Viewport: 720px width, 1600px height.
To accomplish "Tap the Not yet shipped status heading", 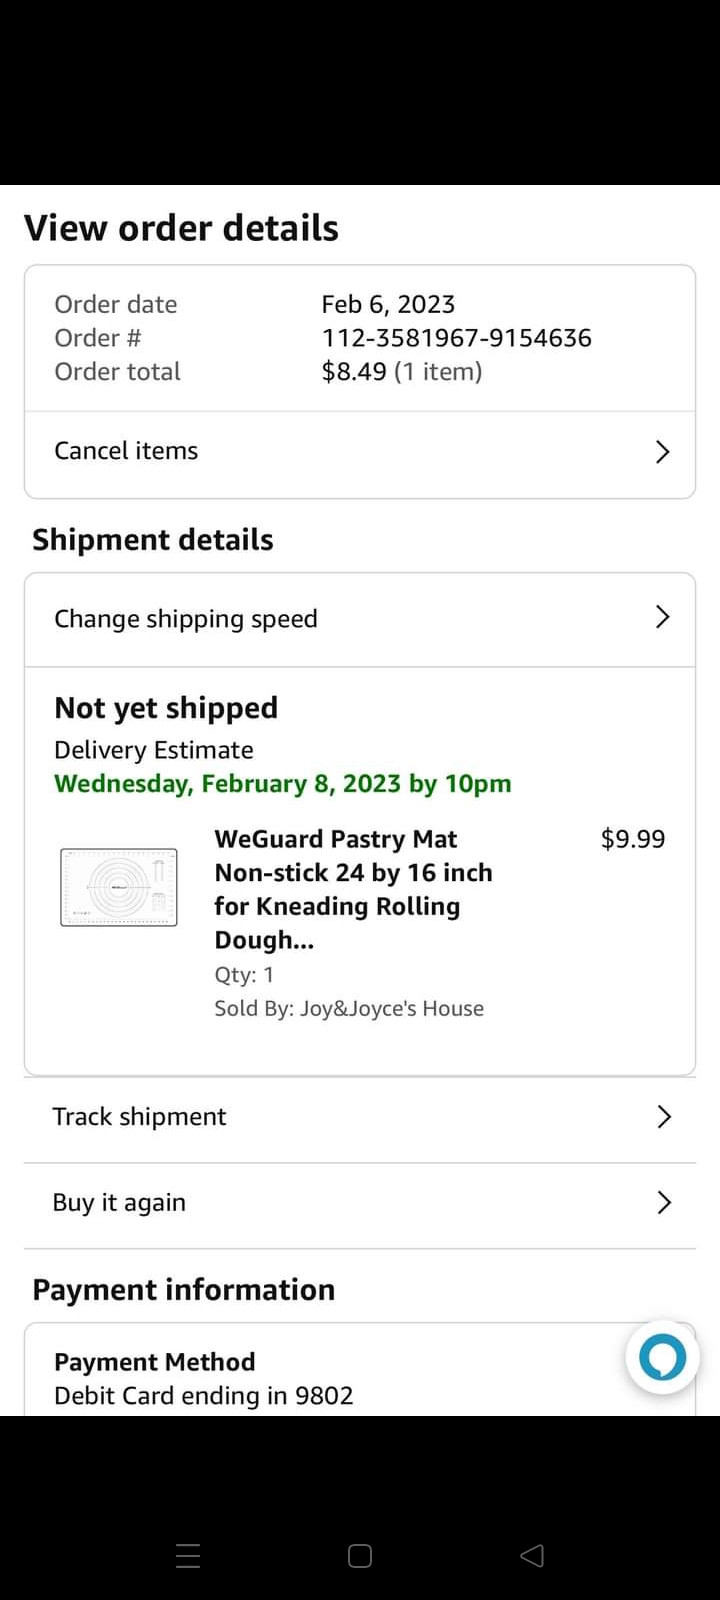I will (166, 708).
